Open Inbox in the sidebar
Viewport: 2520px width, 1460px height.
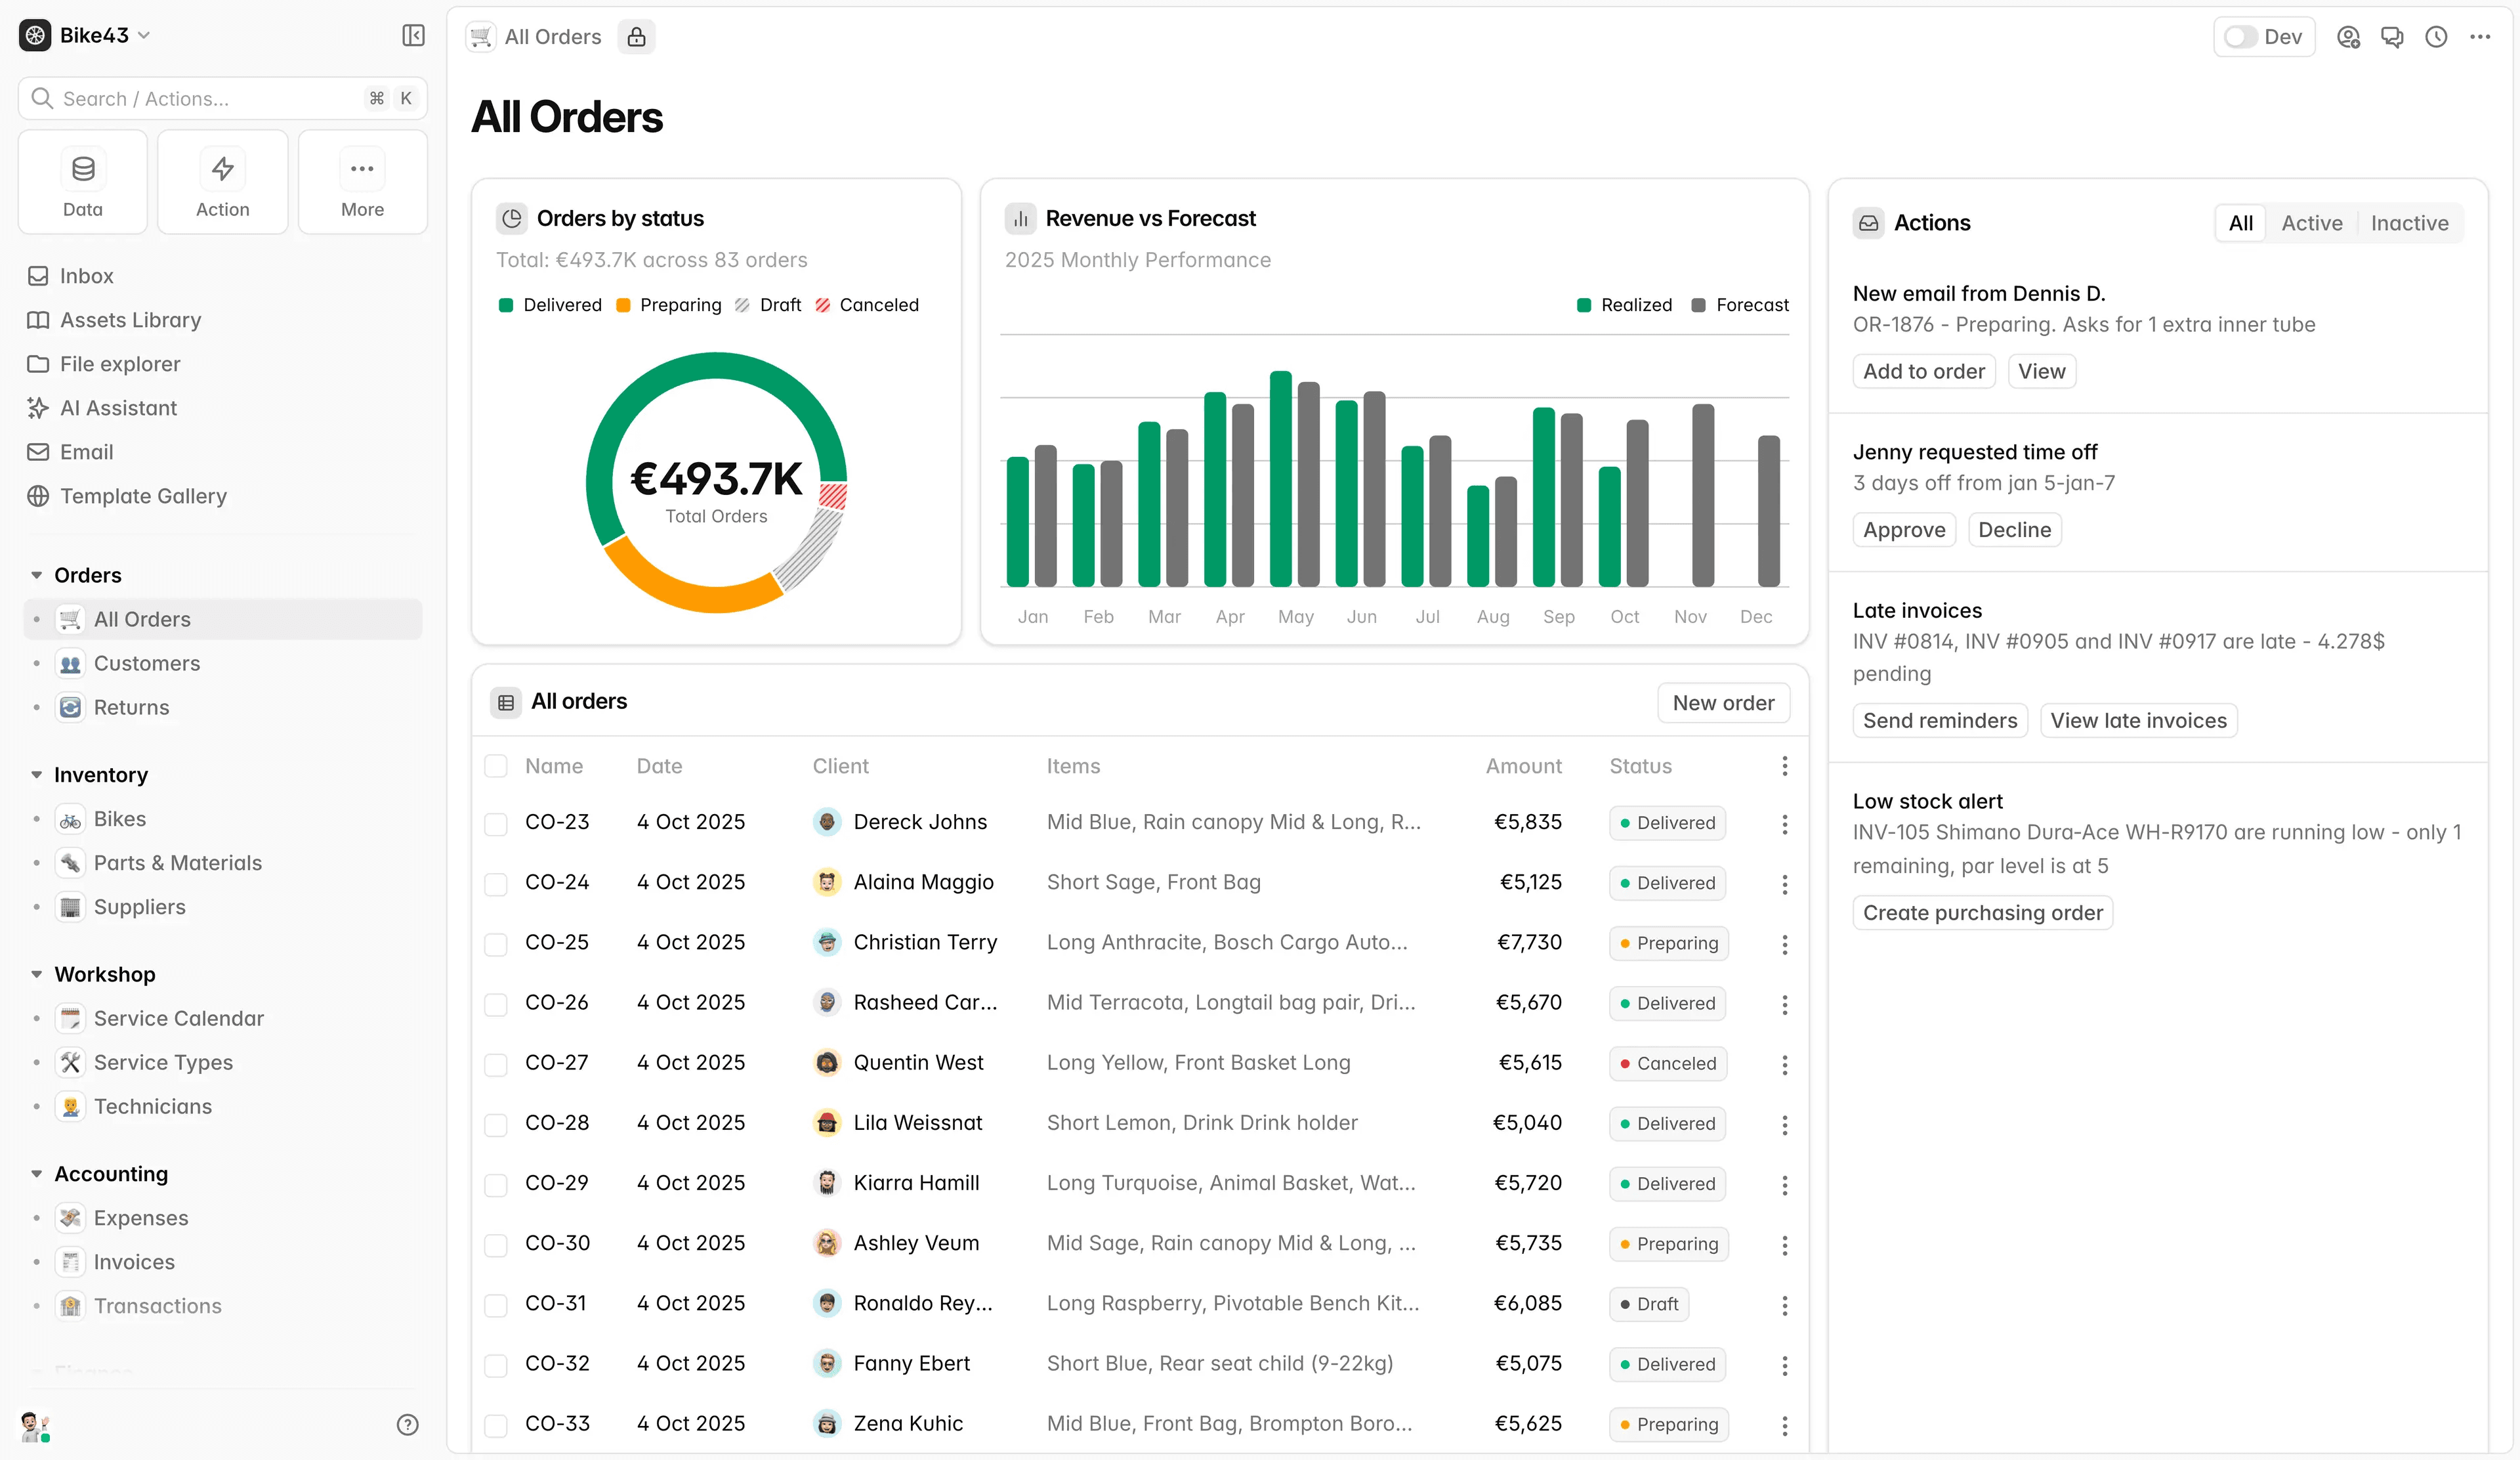[86, 276]
